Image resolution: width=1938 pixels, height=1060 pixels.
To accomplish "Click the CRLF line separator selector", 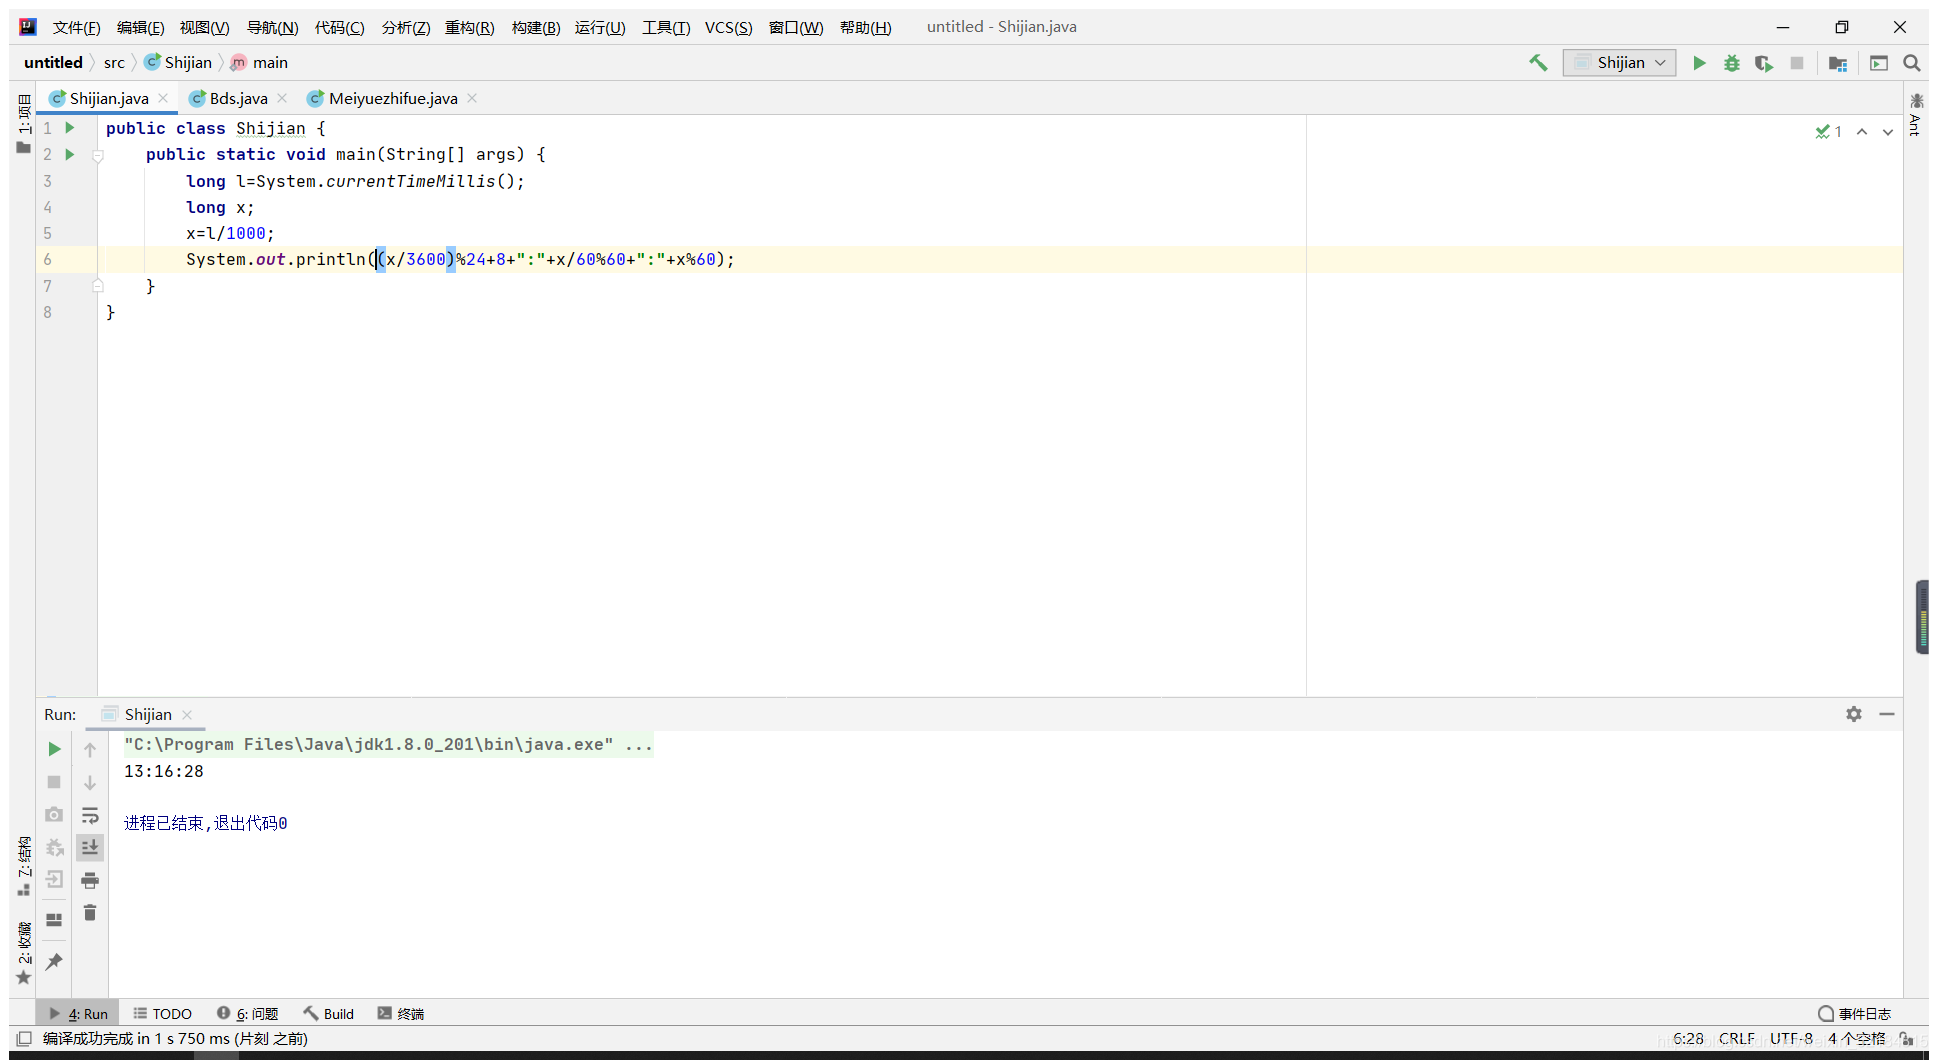I will click(1737, 1039).
